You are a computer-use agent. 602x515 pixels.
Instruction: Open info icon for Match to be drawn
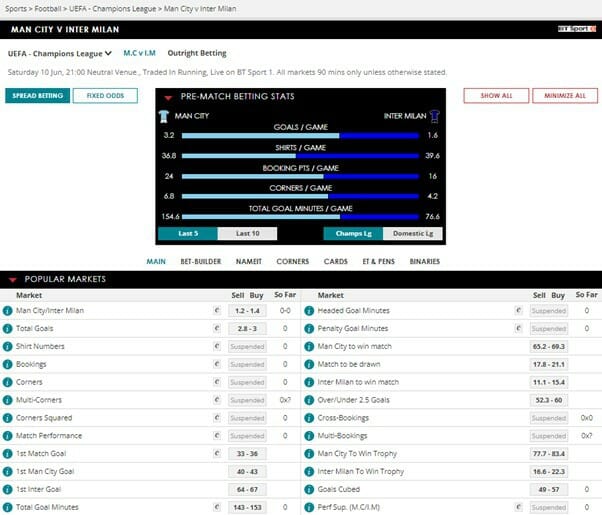tap(309, 364)
